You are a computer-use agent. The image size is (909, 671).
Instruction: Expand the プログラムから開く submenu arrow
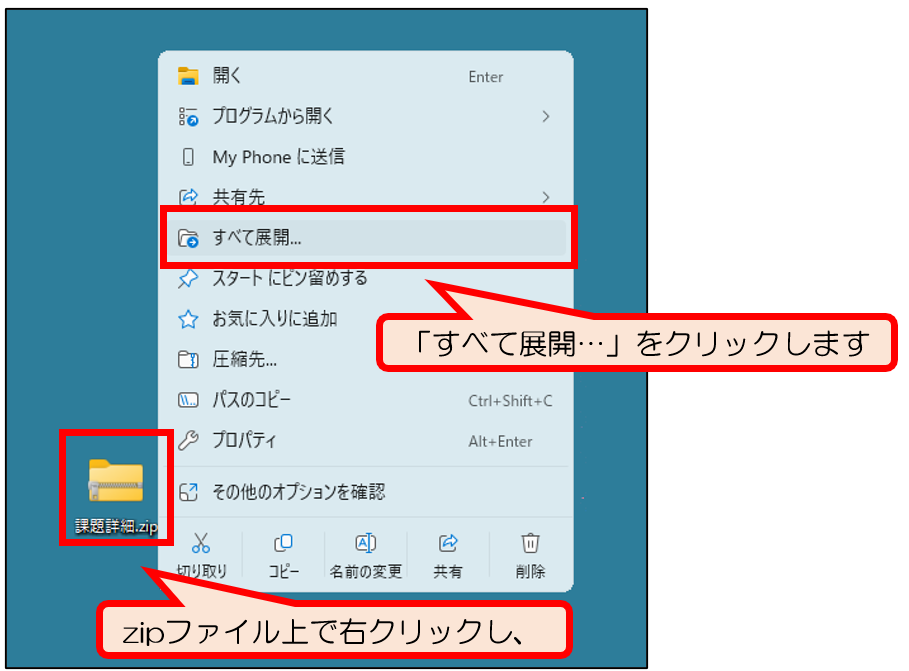coord(546,116)
